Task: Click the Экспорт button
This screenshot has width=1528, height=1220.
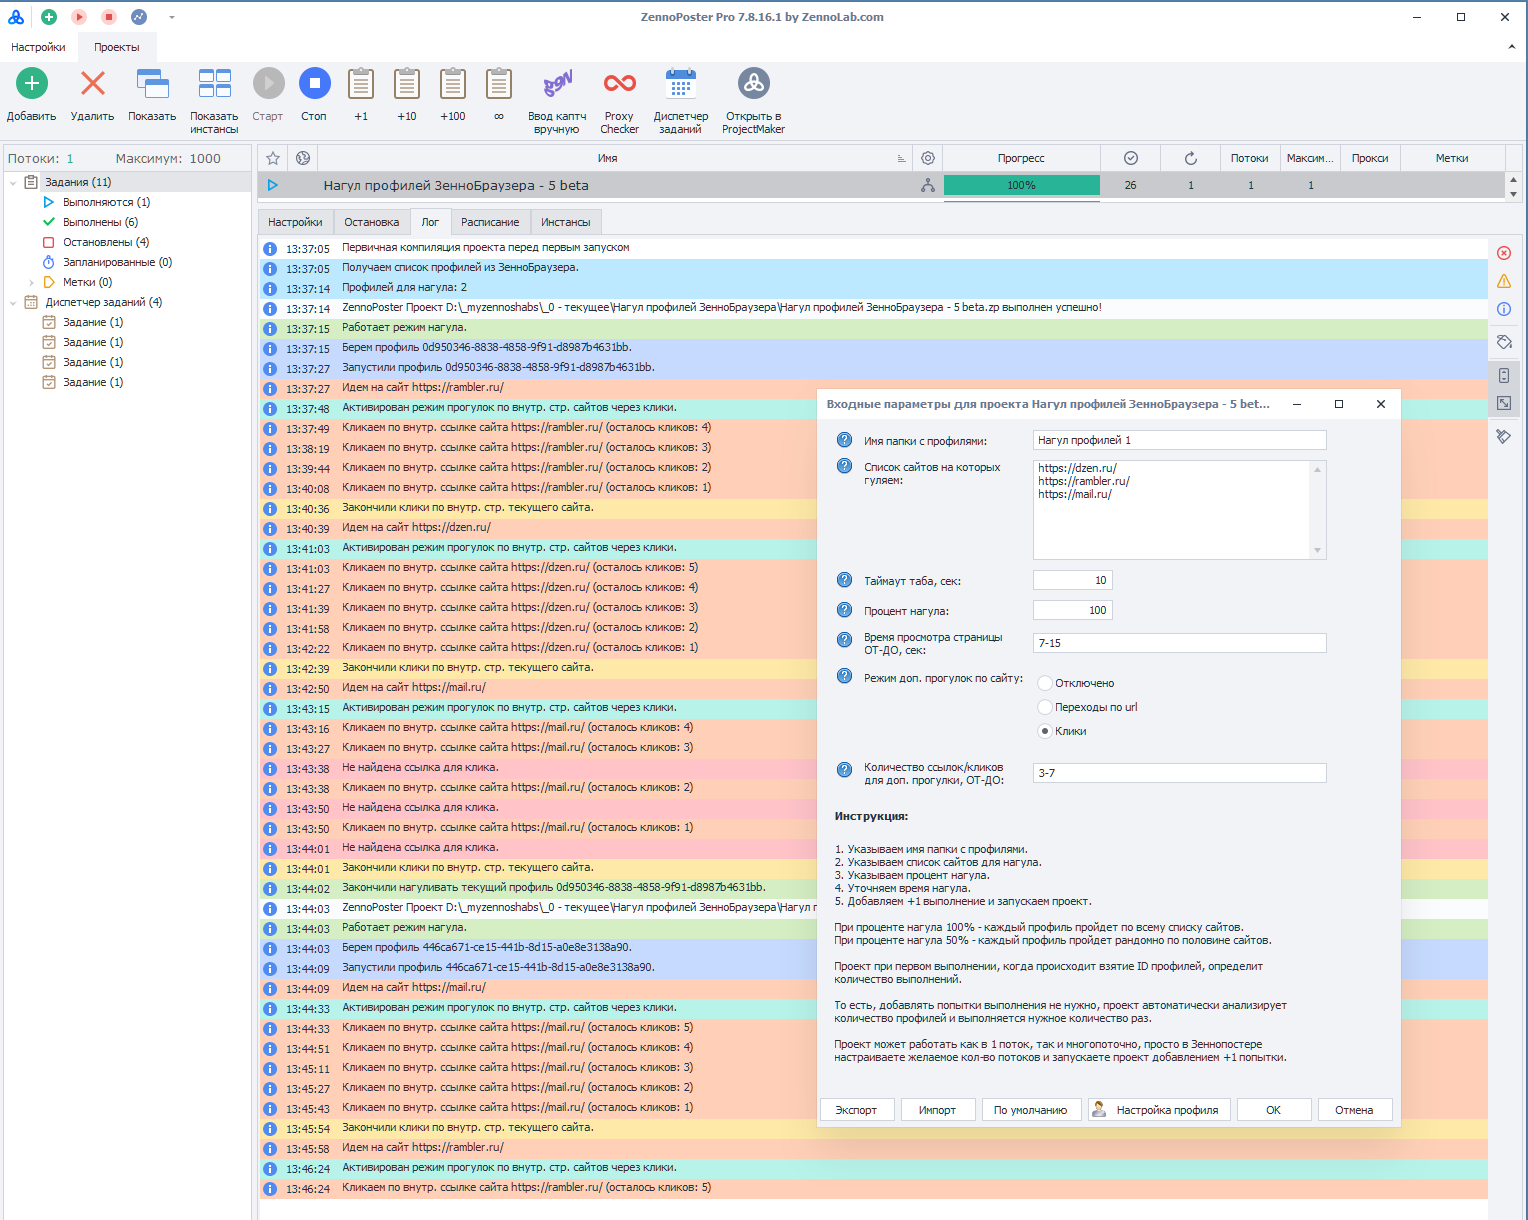Action: click(856, 1110)
